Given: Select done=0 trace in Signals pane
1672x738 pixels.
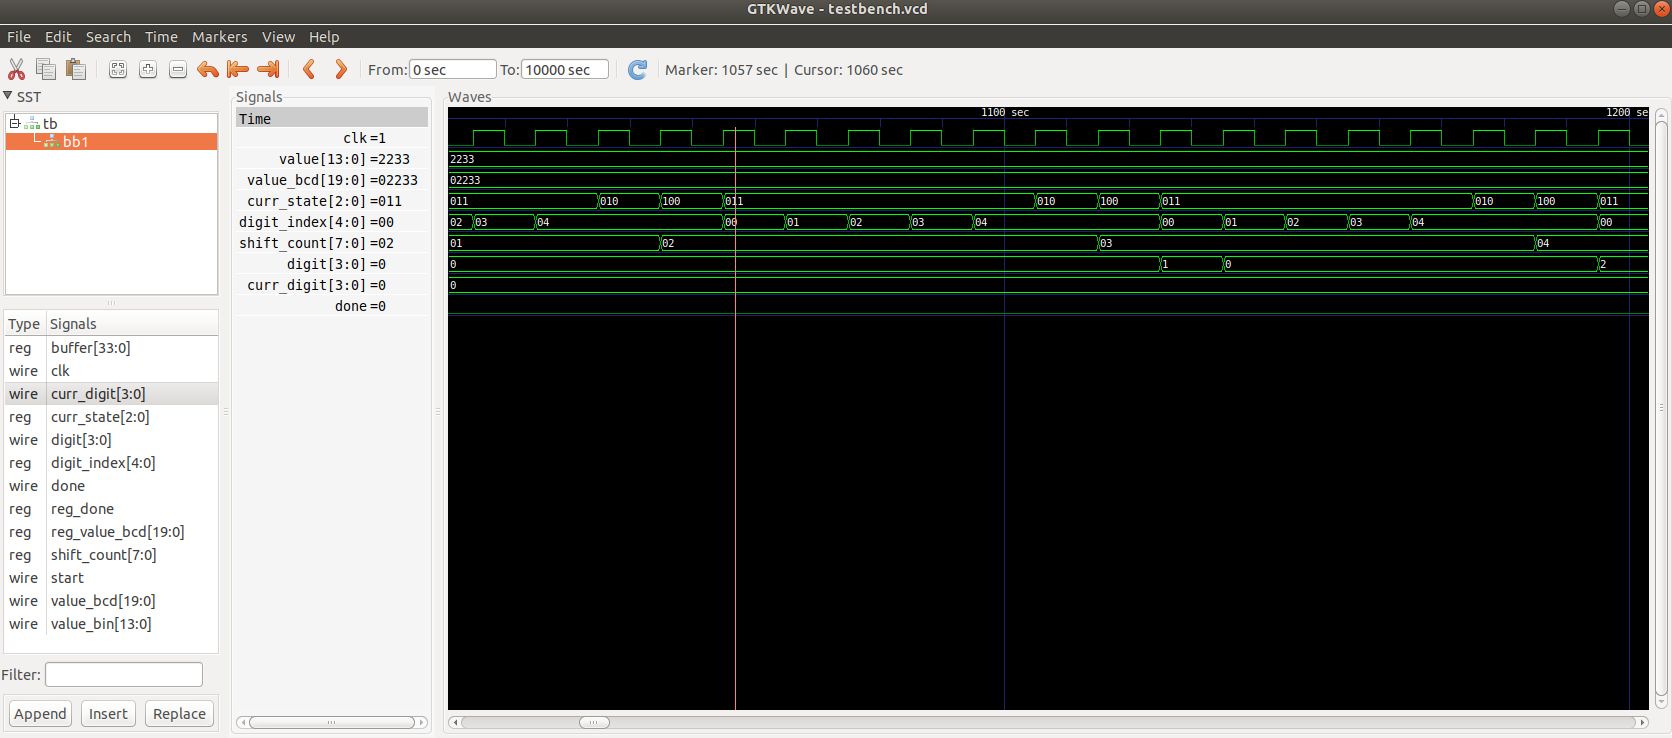Looking at the screenshot, I should [332, 306].
